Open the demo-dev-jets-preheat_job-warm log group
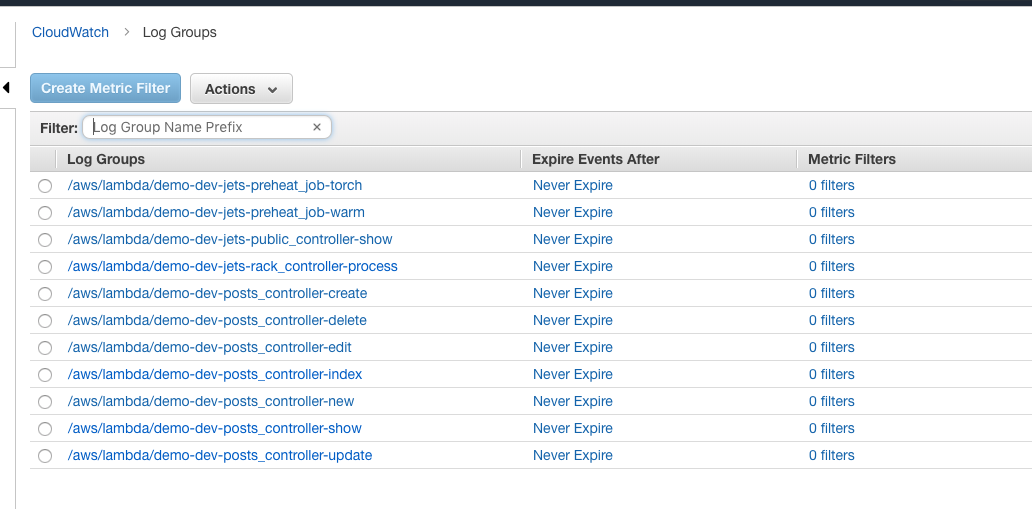The image size is (1032, 509). [x=216, y=212]
